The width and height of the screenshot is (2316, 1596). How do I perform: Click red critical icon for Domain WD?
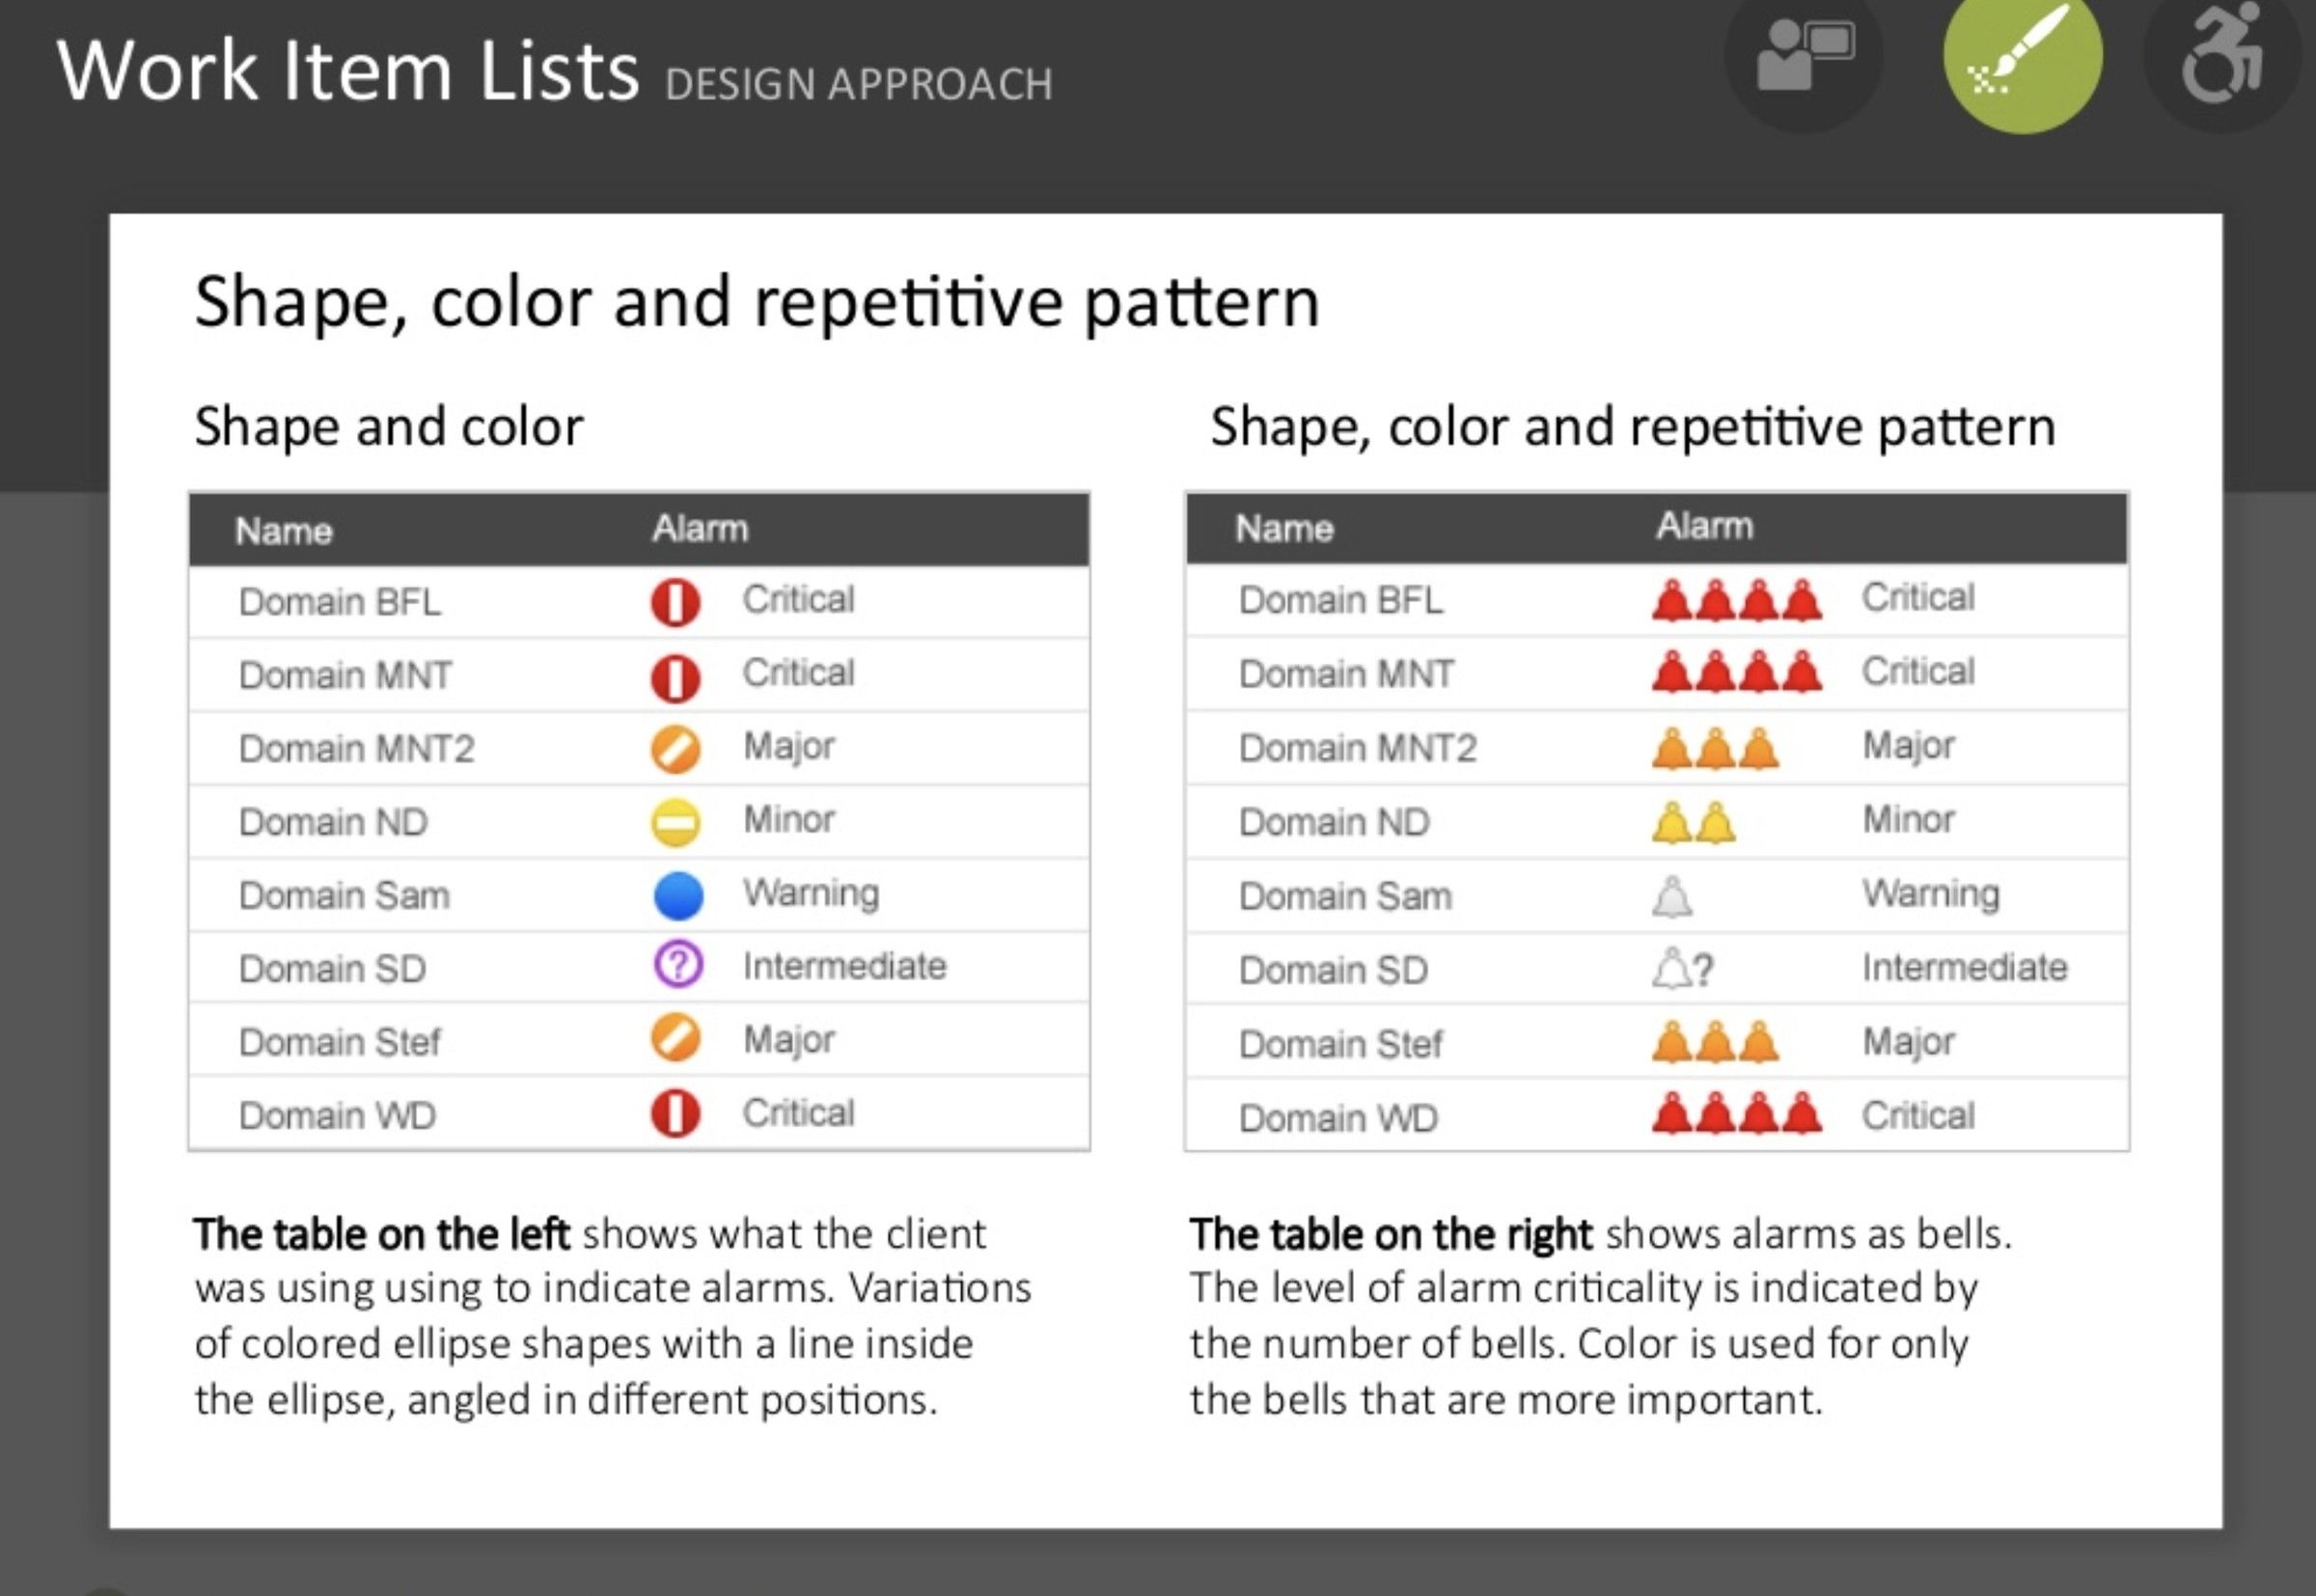(676, 1113)
